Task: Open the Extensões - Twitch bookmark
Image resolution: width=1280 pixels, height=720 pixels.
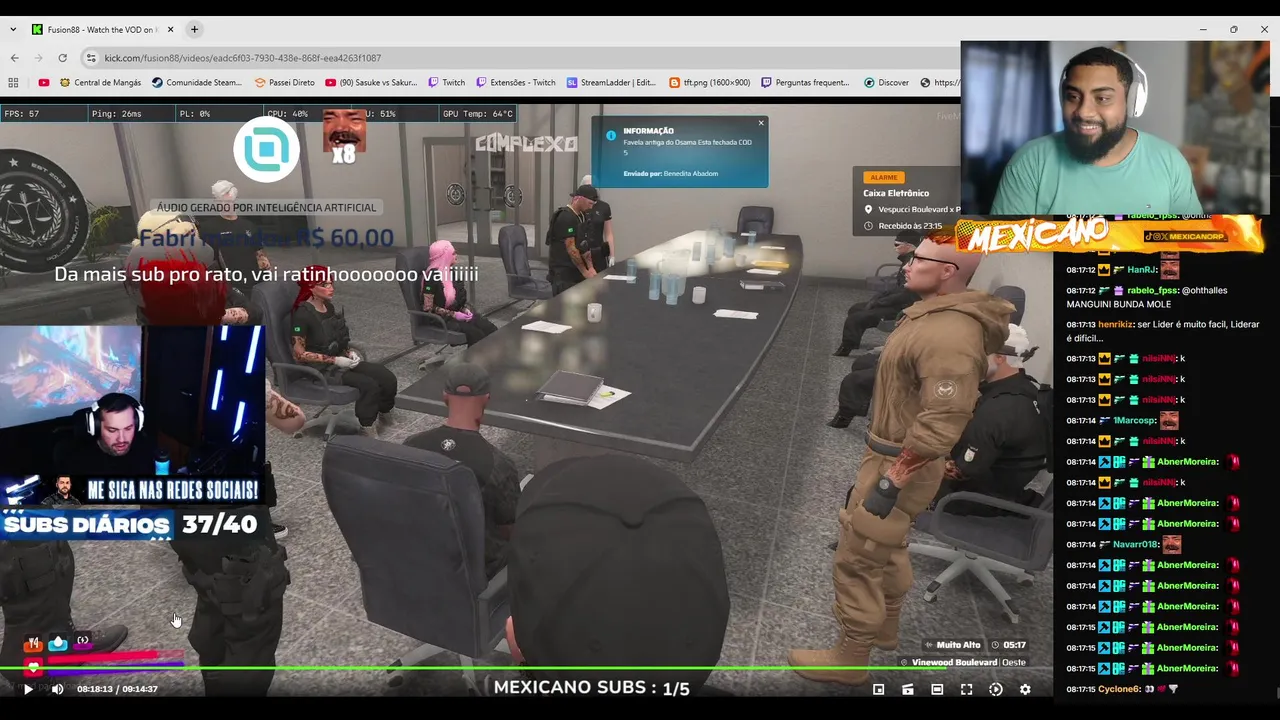Action: (x=516, y=83)
